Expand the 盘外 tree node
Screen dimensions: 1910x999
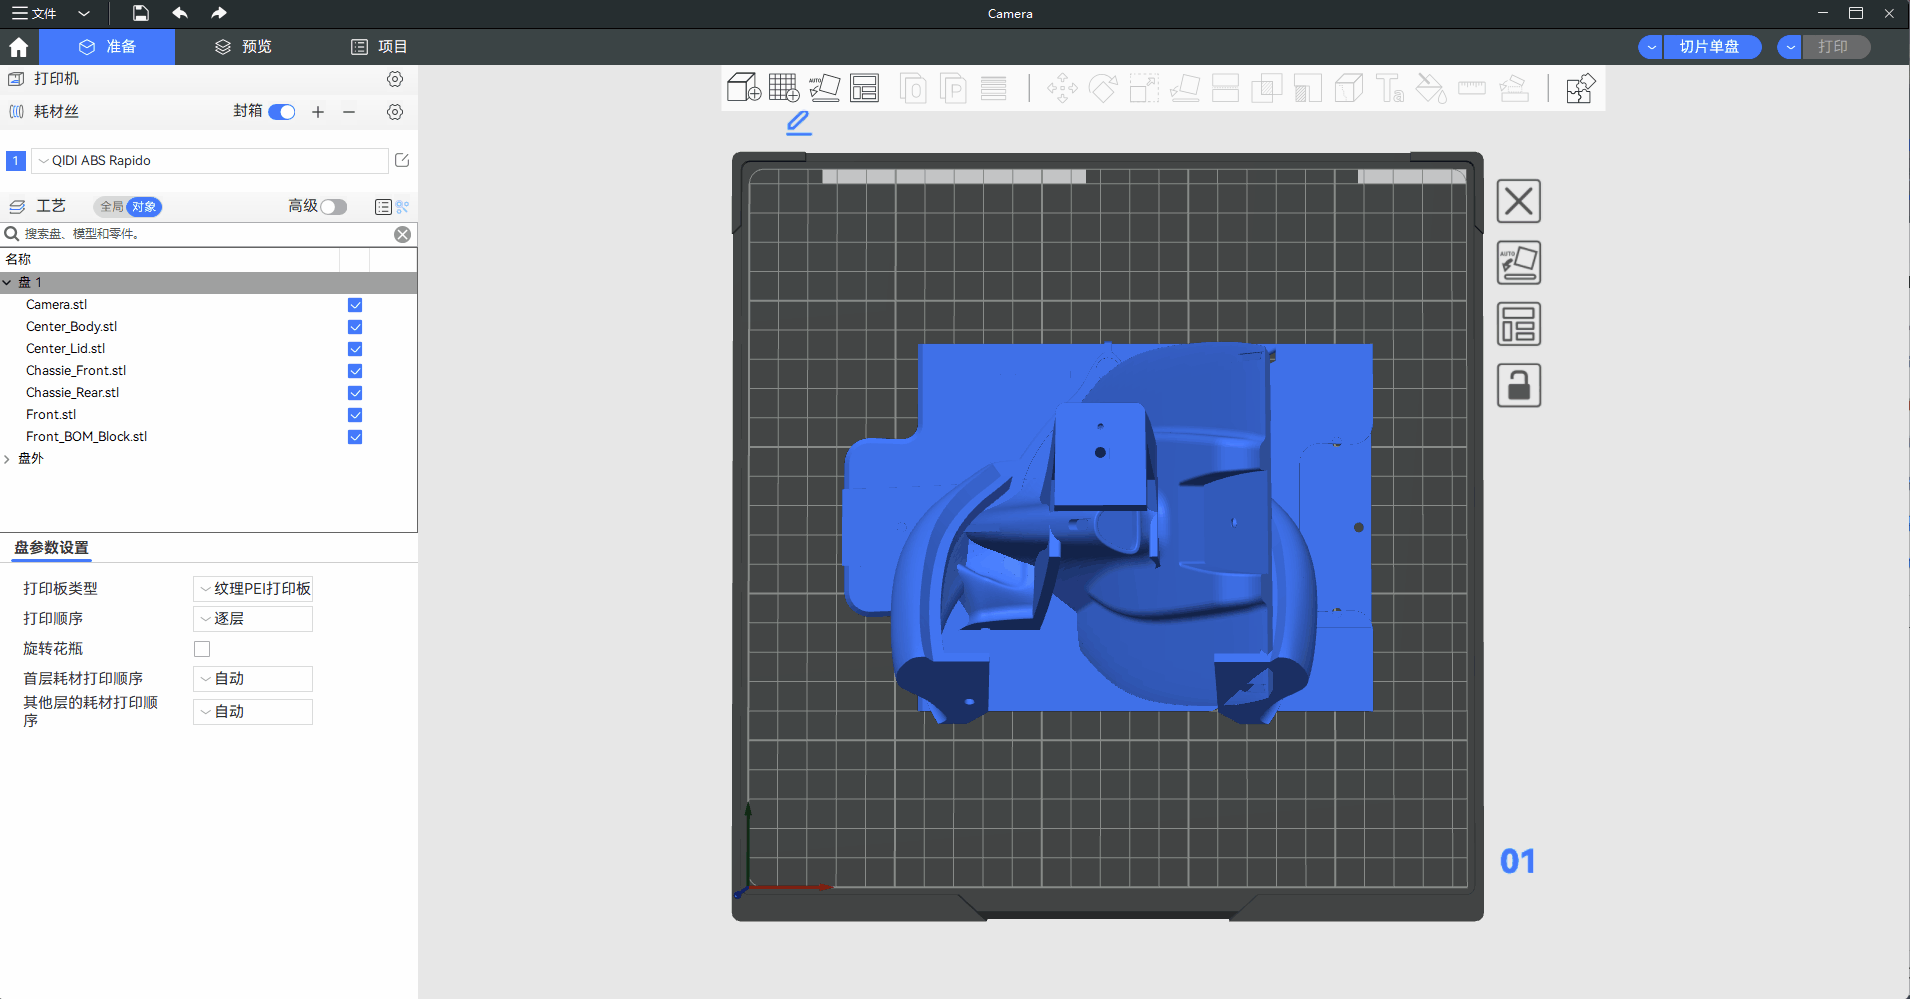8,459
